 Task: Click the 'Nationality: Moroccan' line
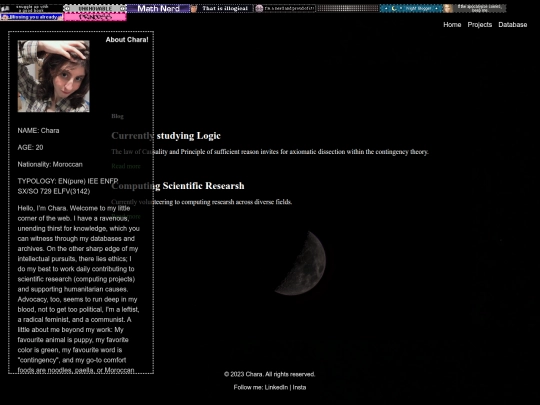[50, 164]
